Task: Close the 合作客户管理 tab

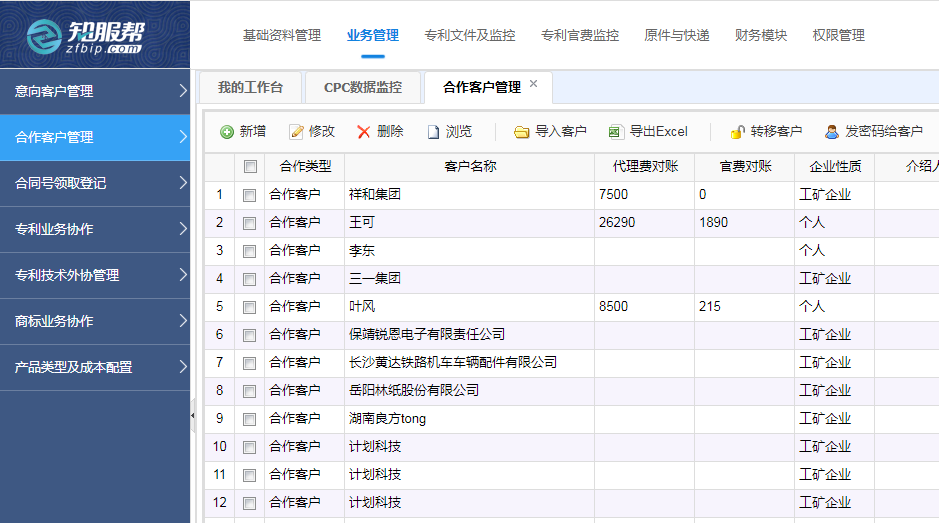Action: click(x=534, y=84)
